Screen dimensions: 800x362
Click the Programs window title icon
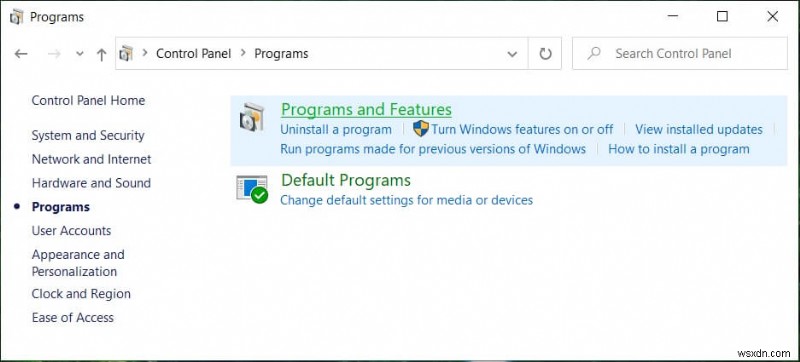[x=16, y=17]
